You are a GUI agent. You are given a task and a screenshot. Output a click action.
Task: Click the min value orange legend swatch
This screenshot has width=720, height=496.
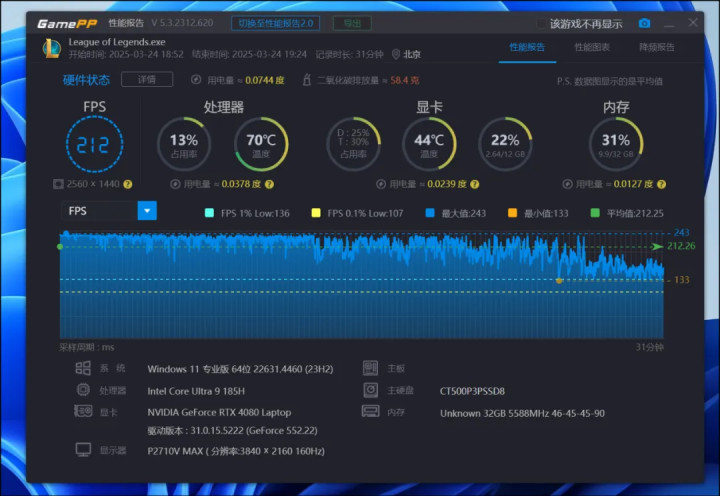[512, 213]
